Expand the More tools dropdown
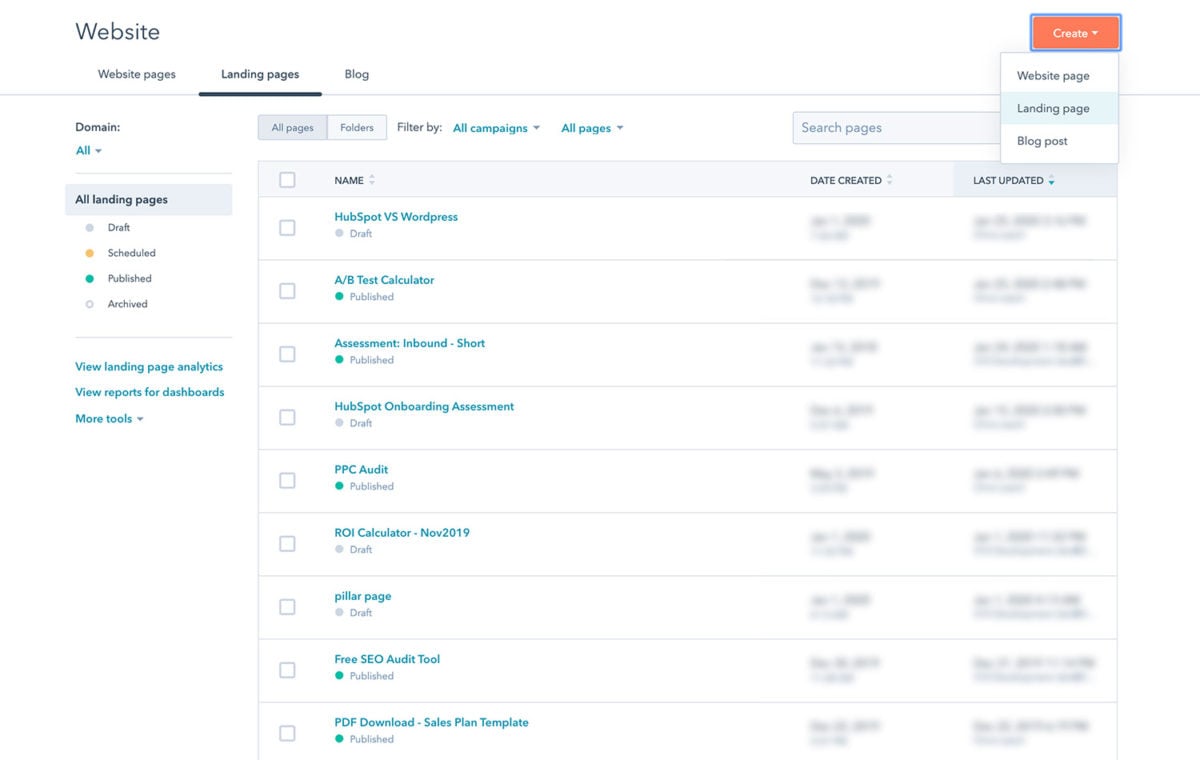 tap(109, 419)
